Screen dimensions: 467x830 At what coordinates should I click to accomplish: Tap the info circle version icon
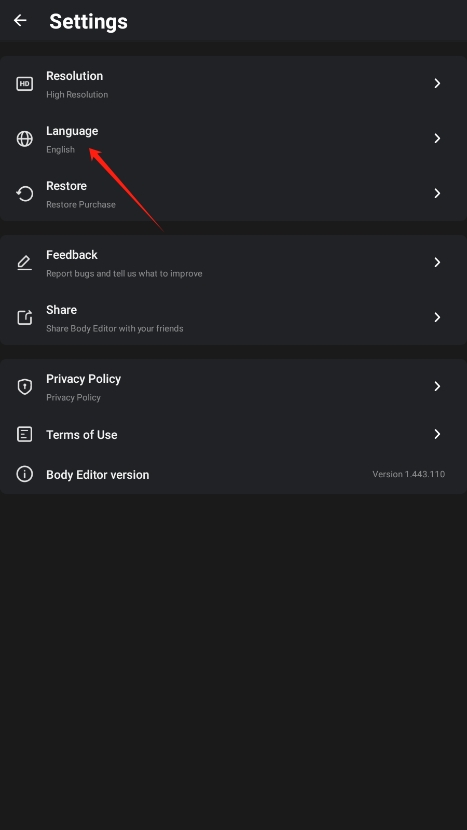(24, 474)
